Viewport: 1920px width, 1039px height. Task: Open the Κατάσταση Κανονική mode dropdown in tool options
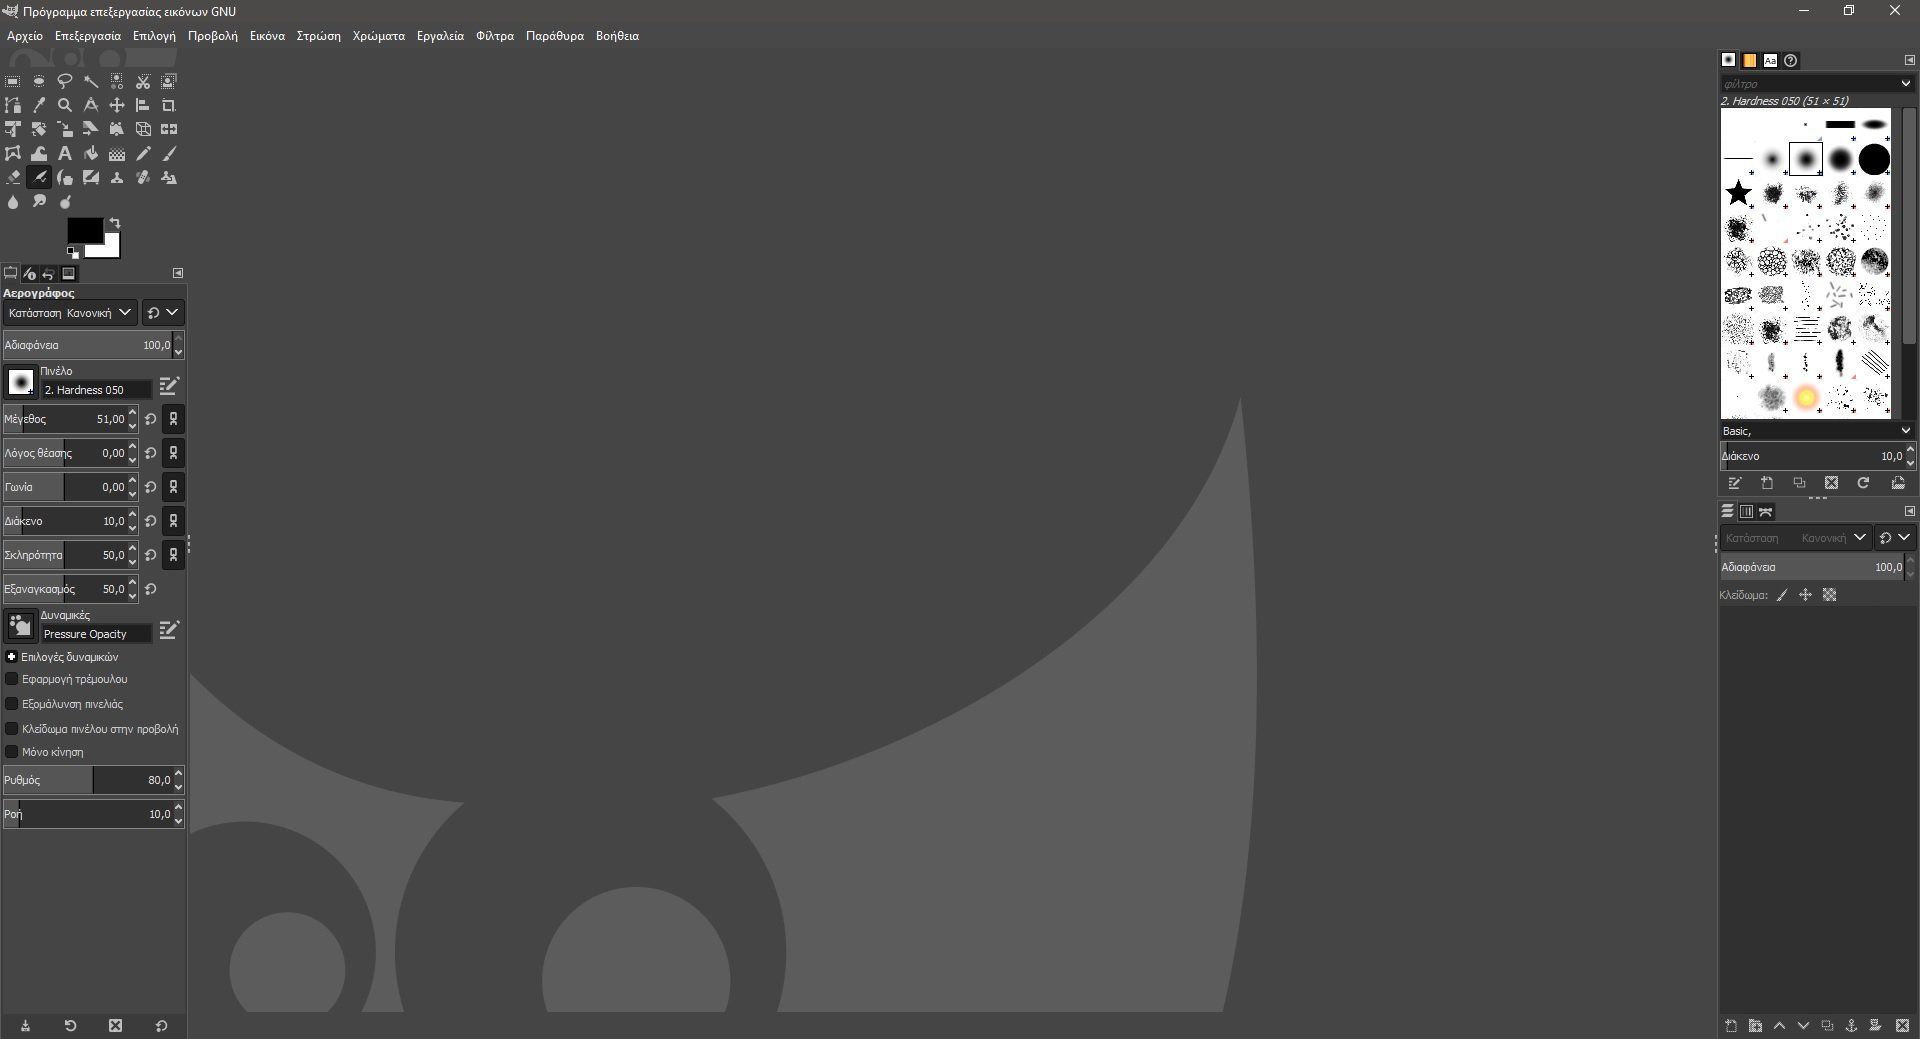pyautogui.click(x=70, y=313)
